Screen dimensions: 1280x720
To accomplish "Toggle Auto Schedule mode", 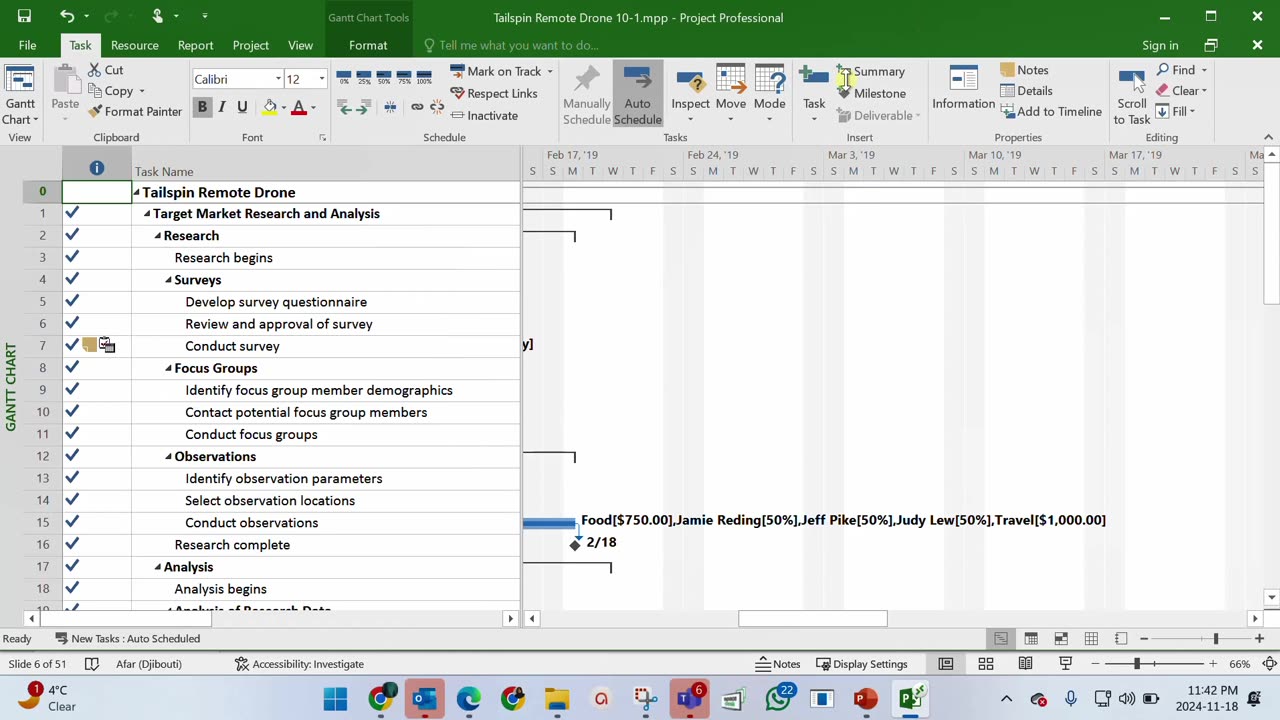I will click(x=637, y=95).
